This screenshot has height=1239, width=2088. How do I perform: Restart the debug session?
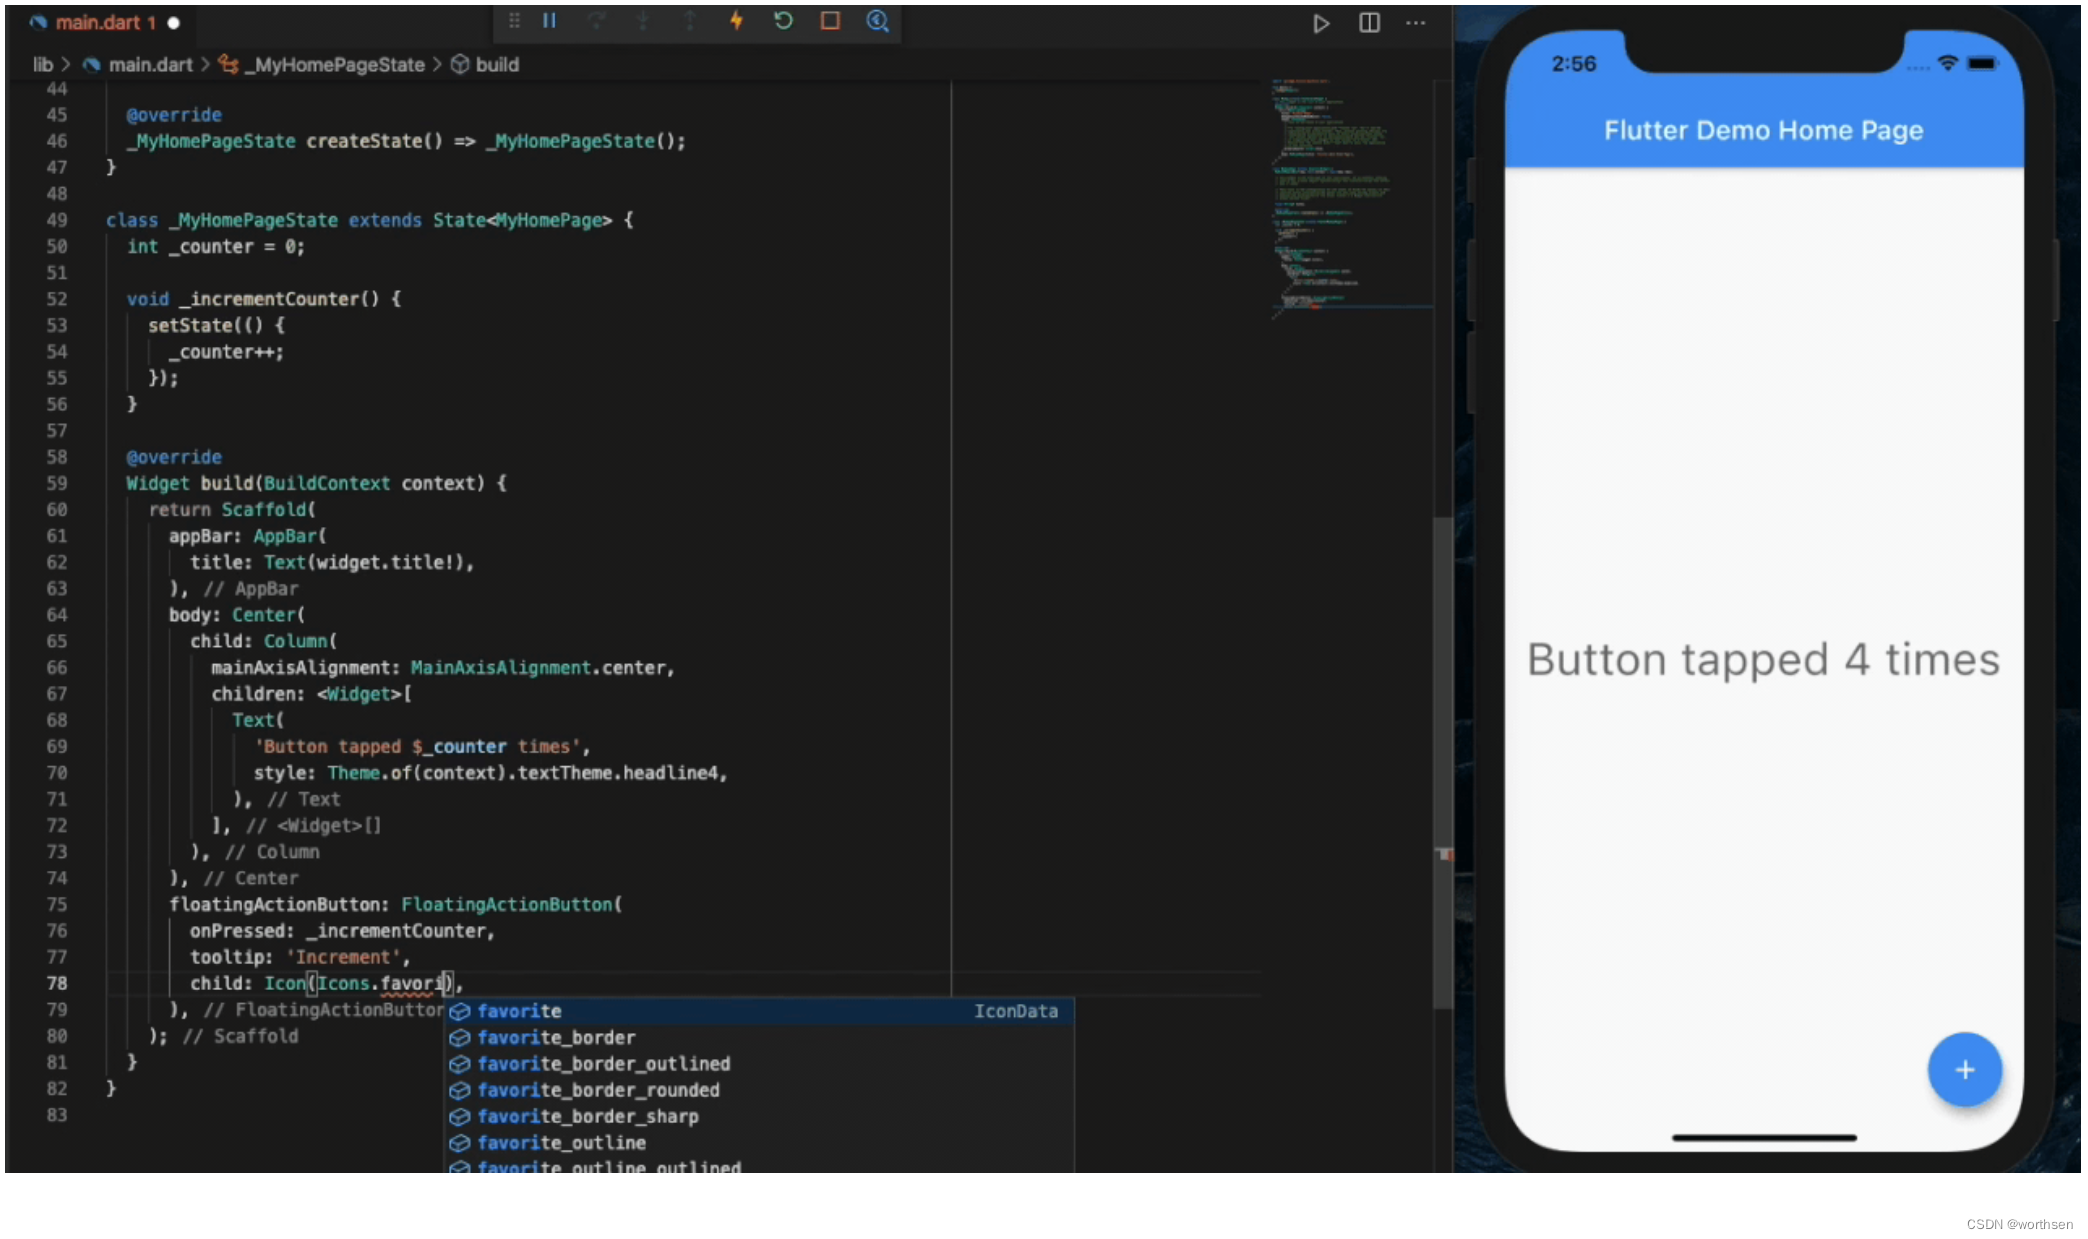(x=783, y=21)
